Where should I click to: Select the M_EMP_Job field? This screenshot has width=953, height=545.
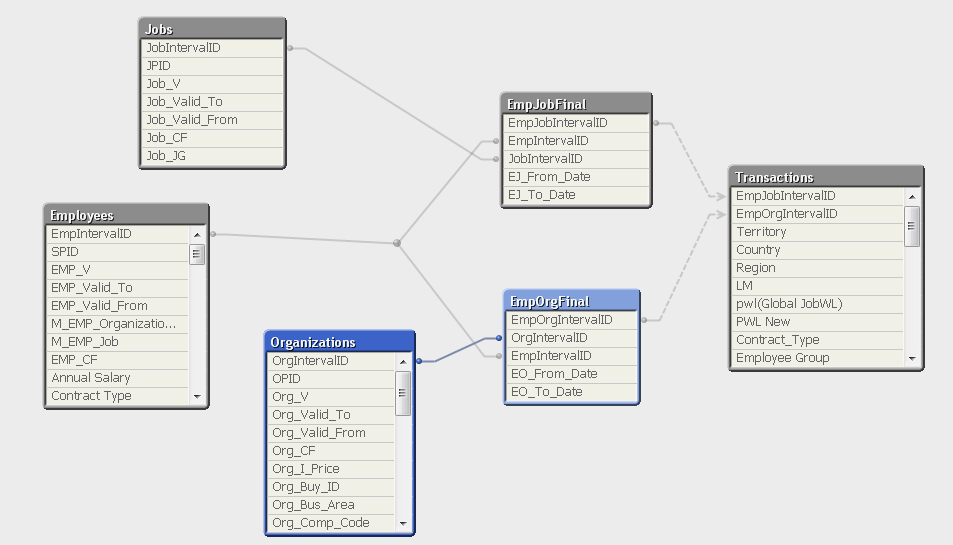click(118, 342)
